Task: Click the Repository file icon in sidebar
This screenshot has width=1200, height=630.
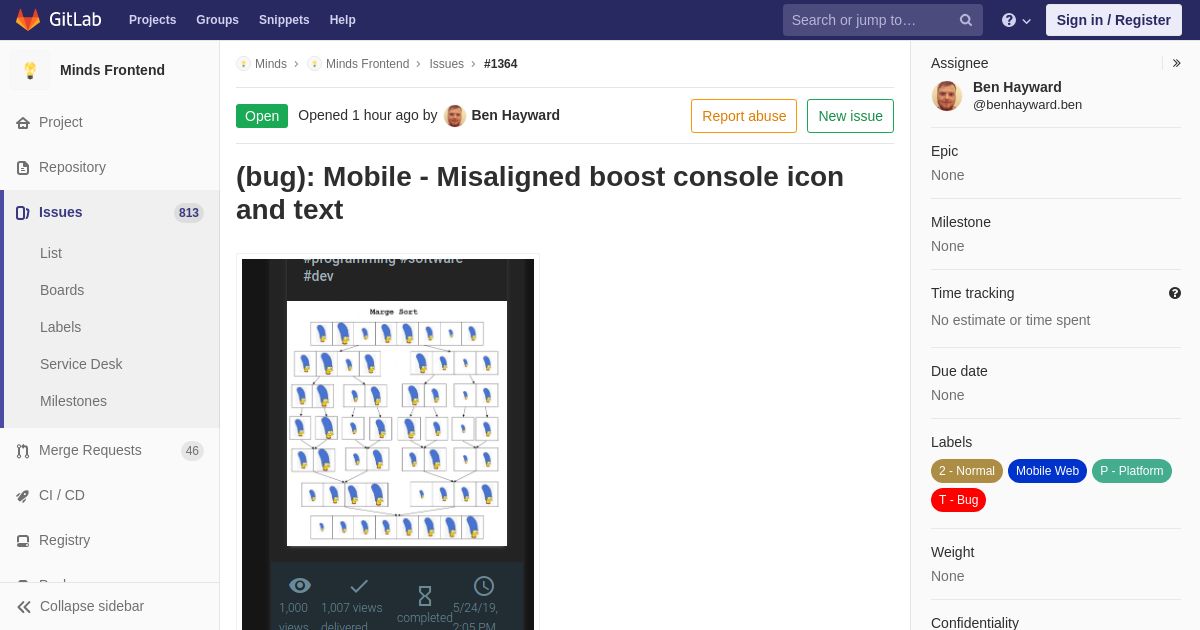Action: click(23, 168)
